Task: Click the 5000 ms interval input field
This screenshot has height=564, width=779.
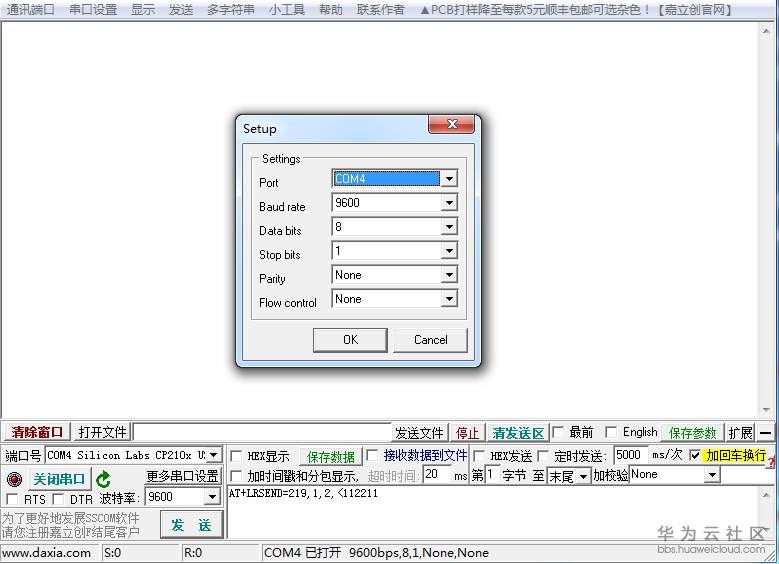Action: pos(630,455)
